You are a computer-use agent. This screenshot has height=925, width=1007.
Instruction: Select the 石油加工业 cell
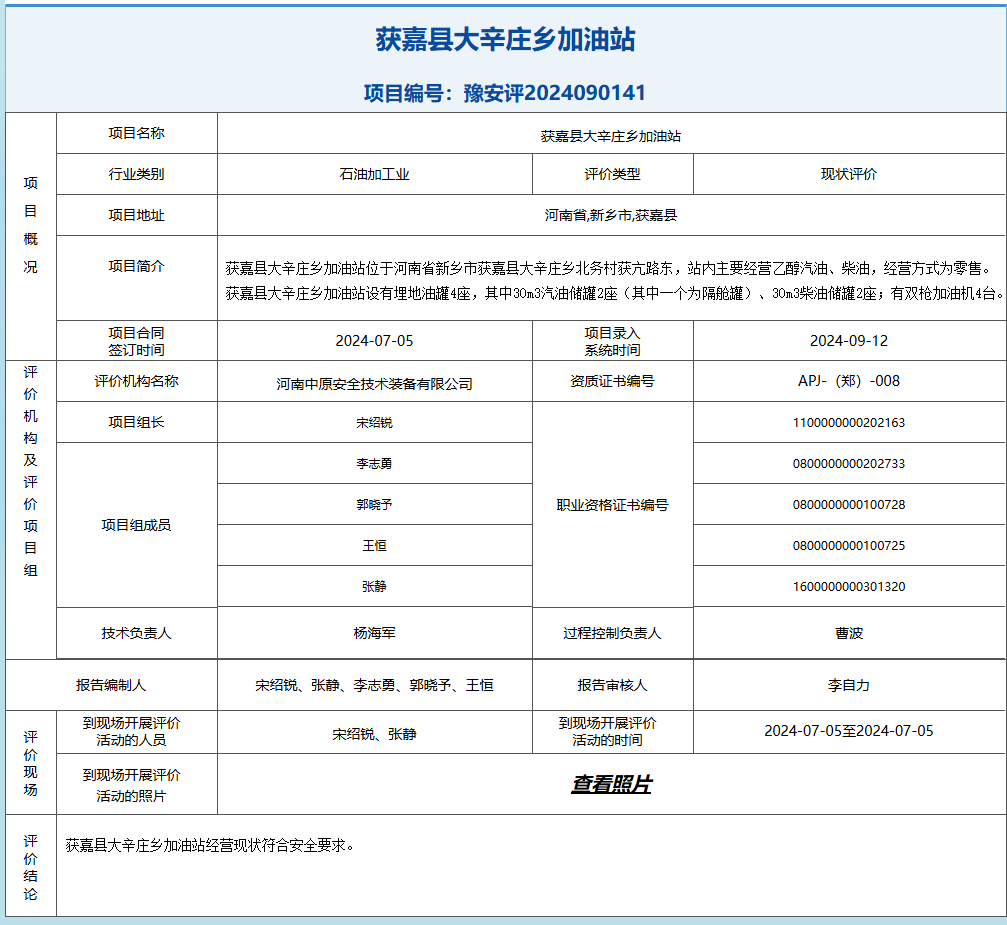point(374,174)
